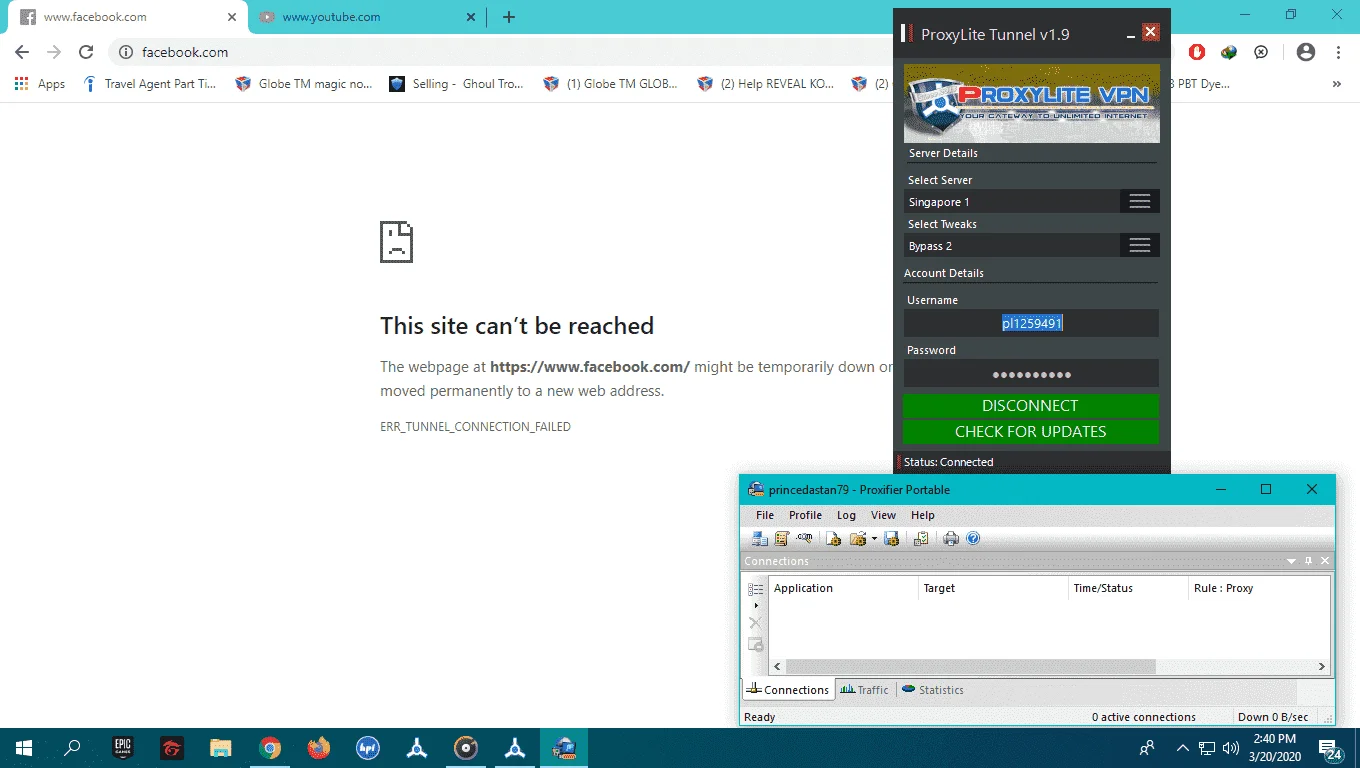Image resolution: width=1360 pixels, height=768 pixels.
Task: Click the Target column header
Action: click(993, 588)
